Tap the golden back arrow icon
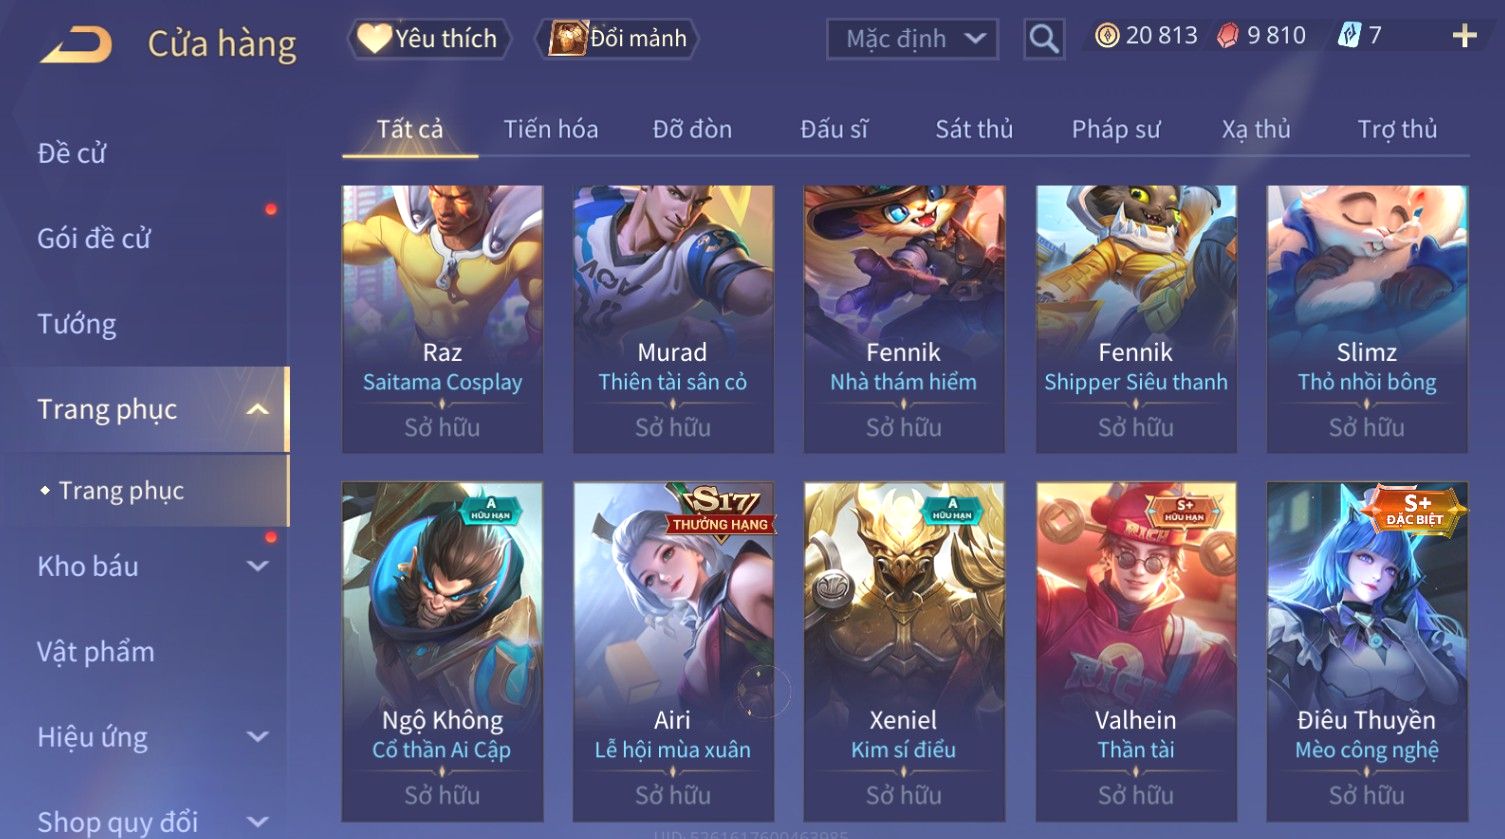This screenshot has height=839, width=1505. (76, 44)
